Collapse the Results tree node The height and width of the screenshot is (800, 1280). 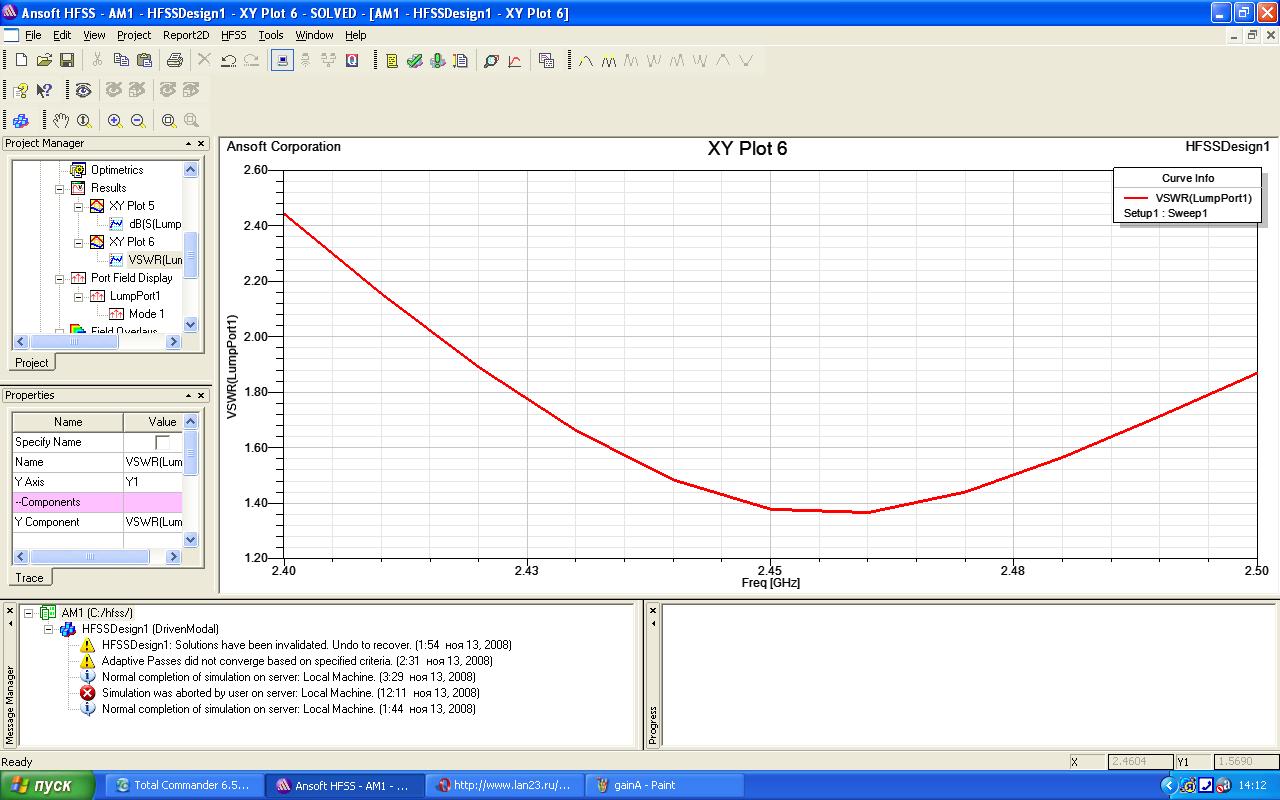[60, 188]
